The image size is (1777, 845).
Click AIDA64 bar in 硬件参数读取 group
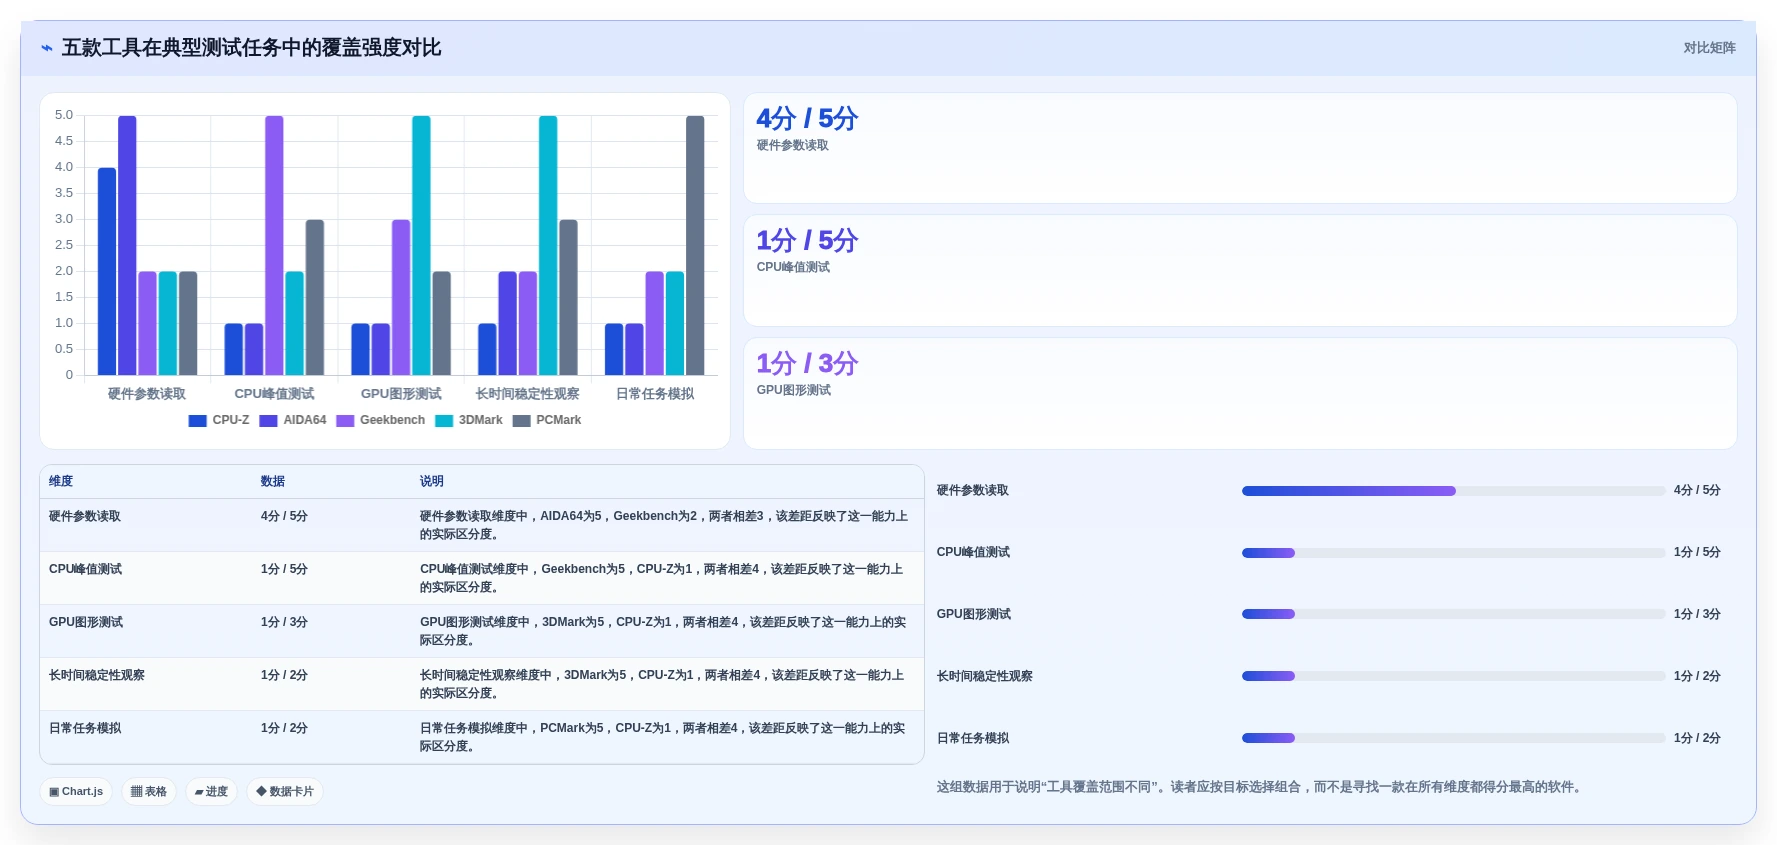(127, 245)
